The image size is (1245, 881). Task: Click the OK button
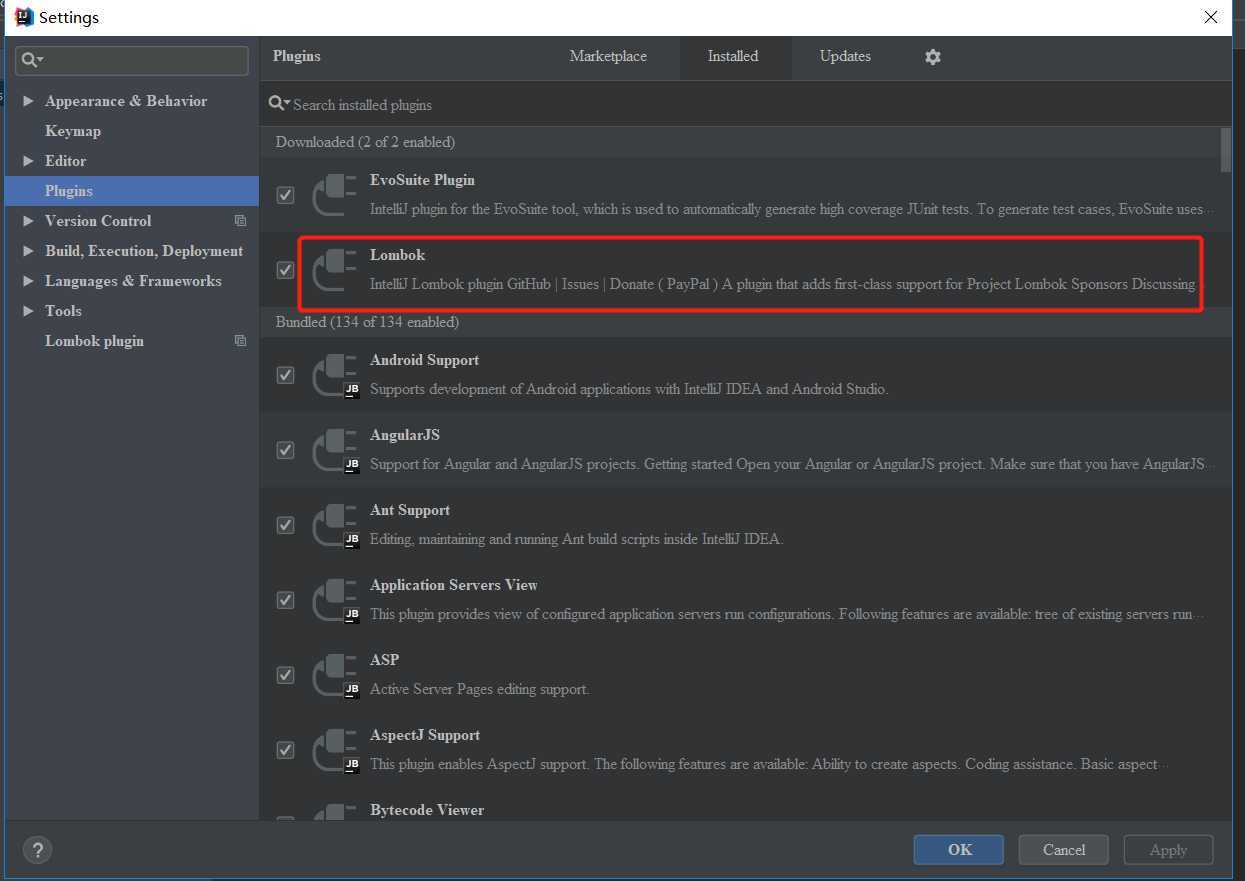(959, 850)
